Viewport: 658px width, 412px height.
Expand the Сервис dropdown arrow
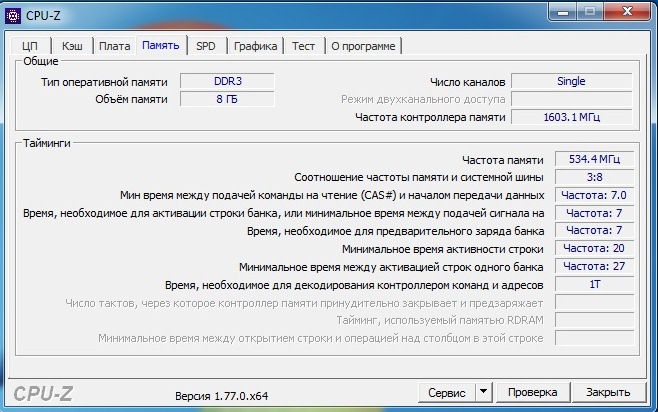click(x=483, y=392)
